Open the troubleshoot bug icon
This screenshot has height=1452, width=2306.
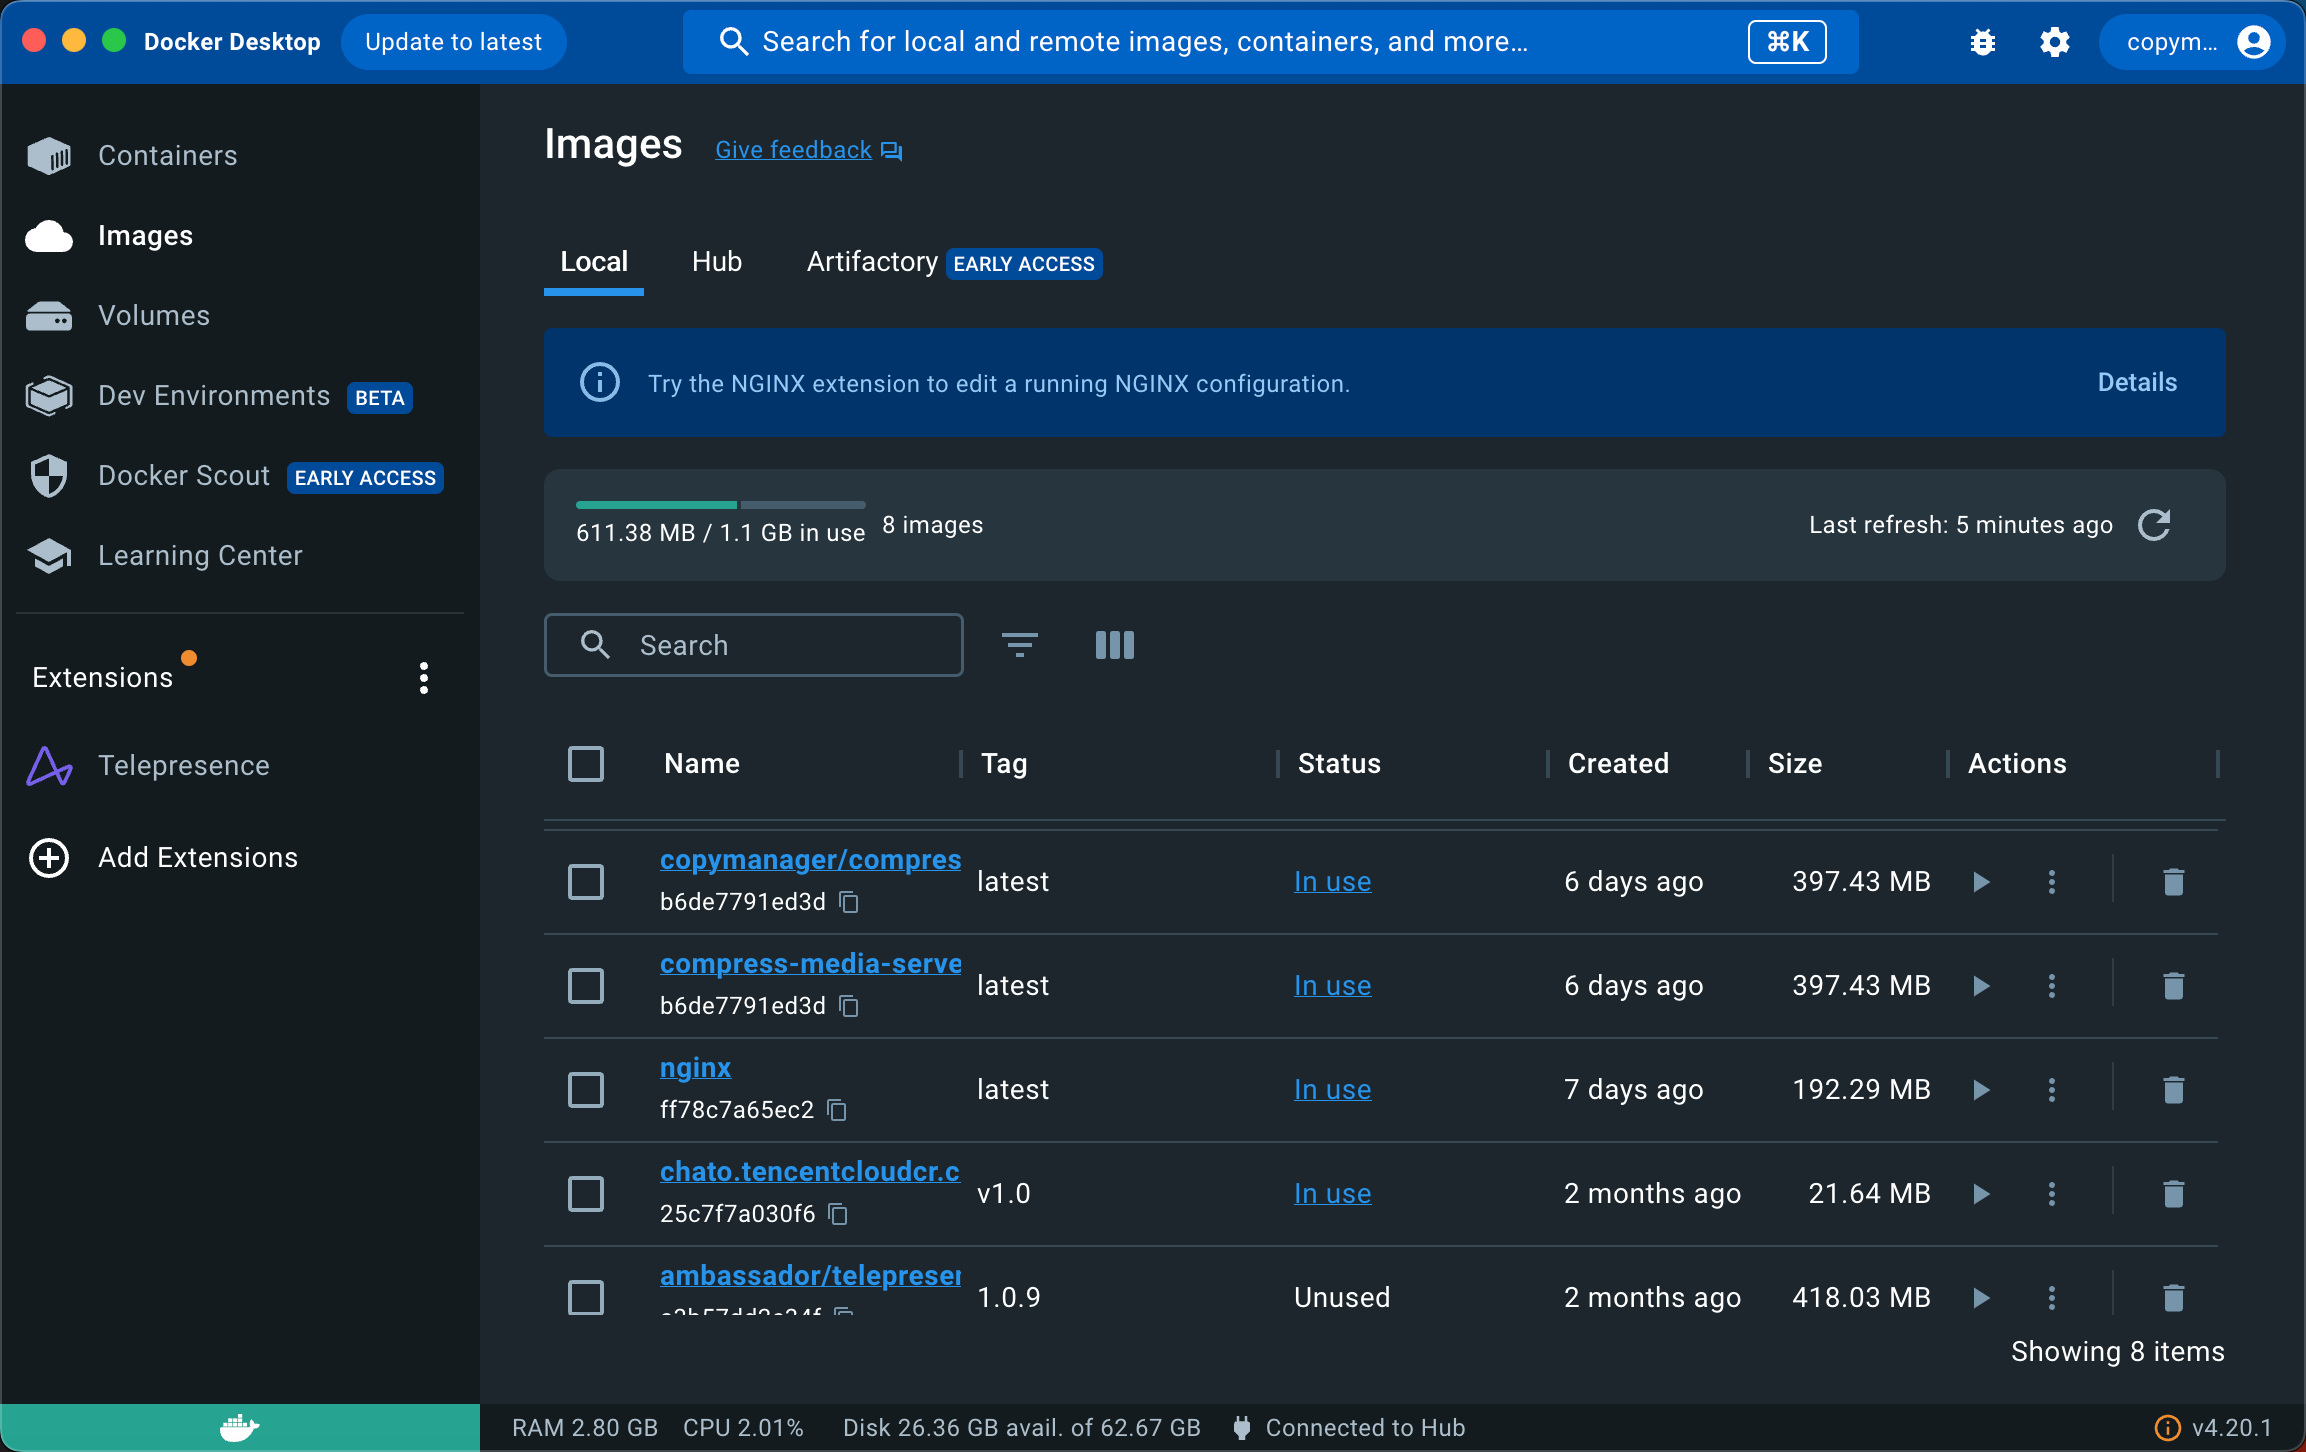pyautogui.click(x=1982, y=42)
